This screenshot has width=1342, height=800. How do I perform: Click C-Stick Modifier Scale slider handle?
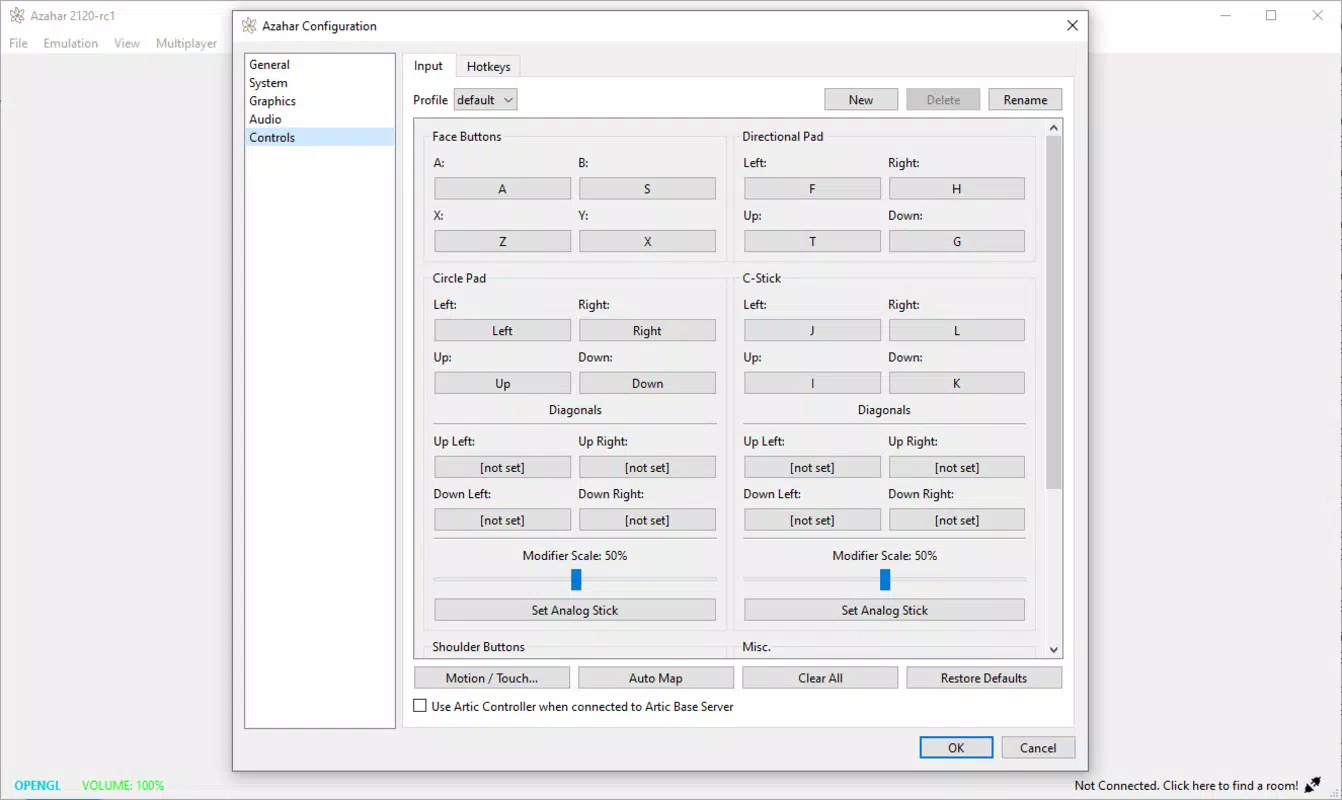pos(885,579)
